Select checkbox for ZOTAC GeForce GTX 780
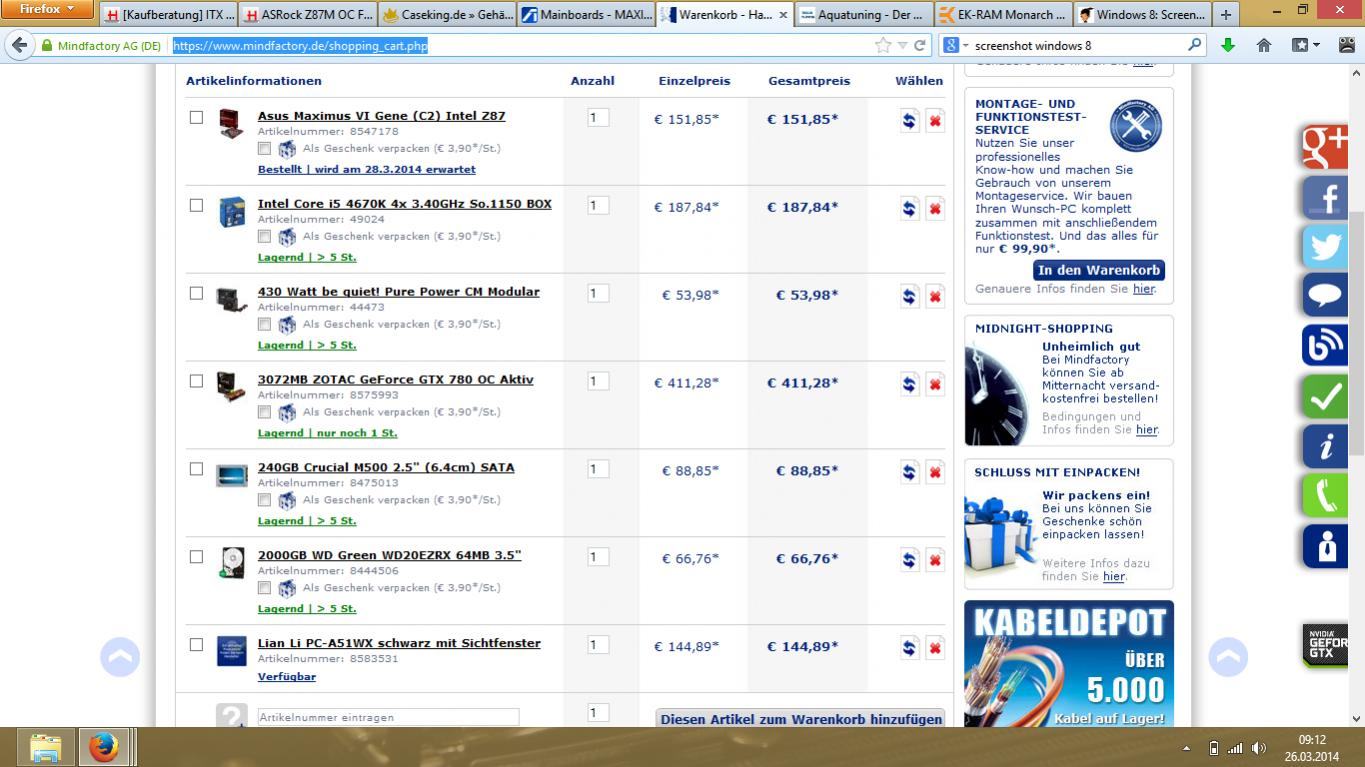 point(196,381)
